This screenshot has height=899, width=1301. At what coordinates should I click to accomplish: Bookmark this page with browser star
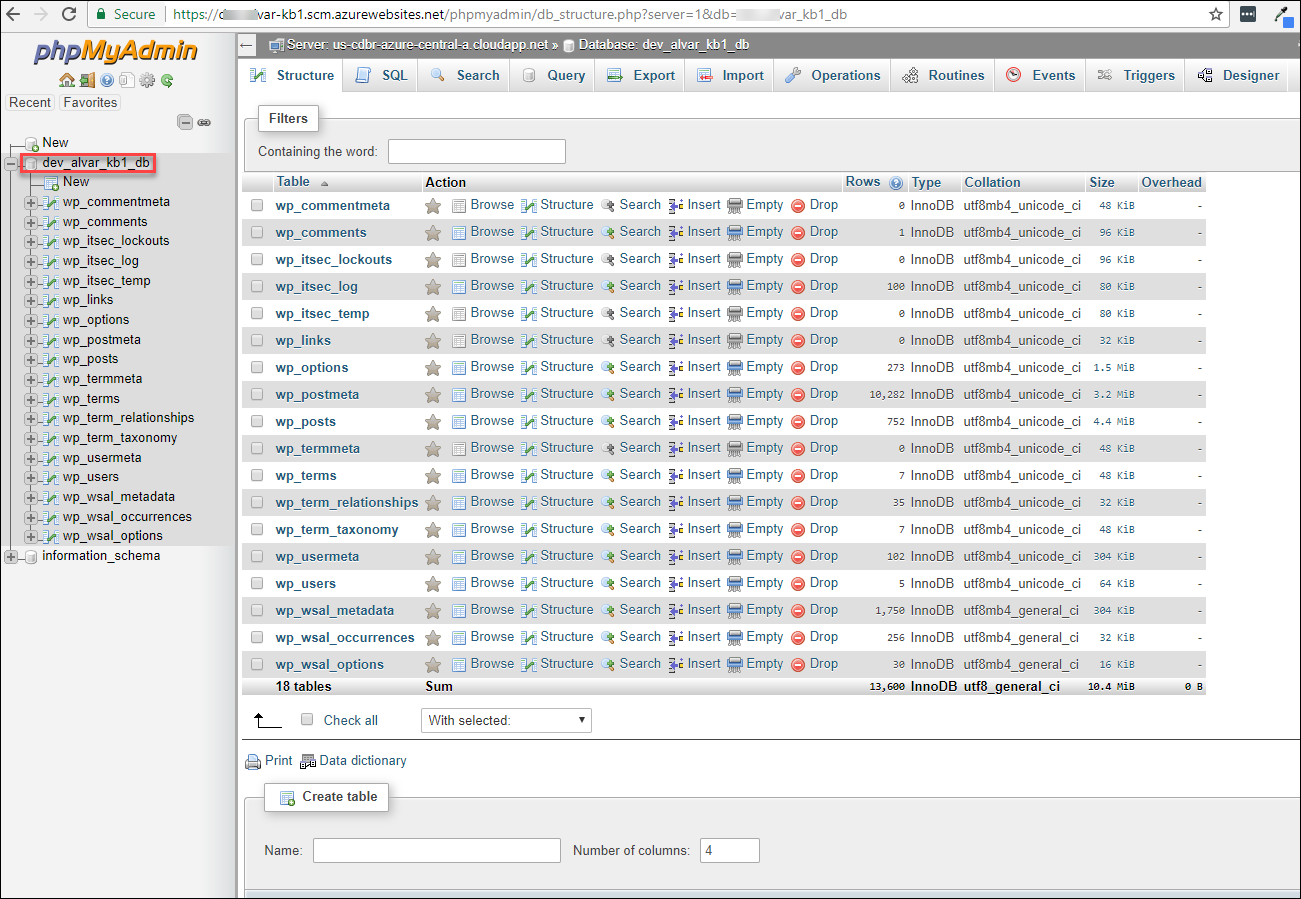(x=1216, y=15)
